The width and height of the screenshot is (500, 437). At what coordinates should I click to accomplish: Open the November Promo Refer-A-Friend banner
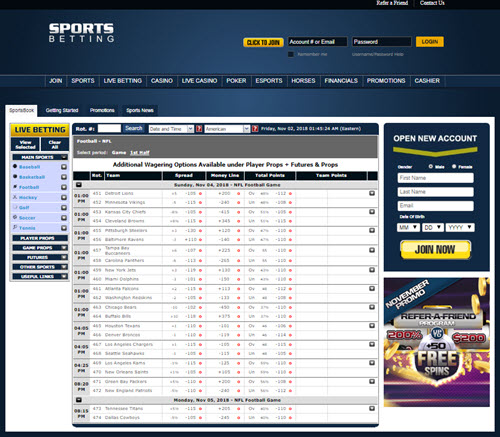coord(437,342)
